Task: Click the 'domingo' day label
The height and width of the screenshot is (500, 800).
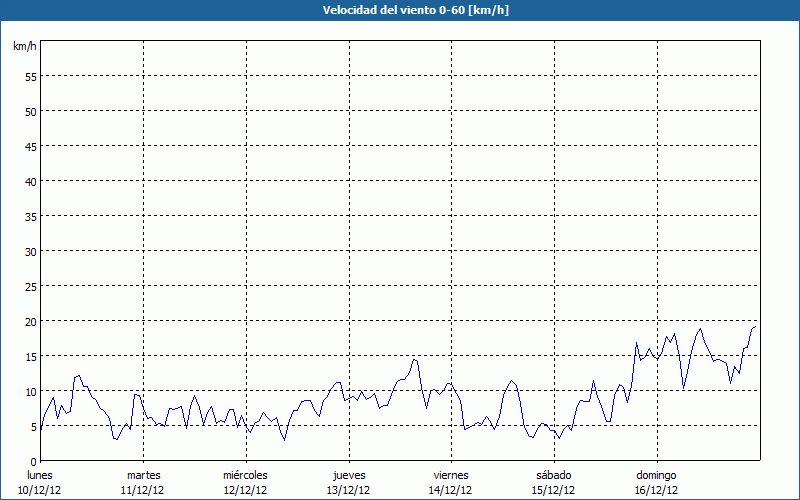Action: point(656,475)
